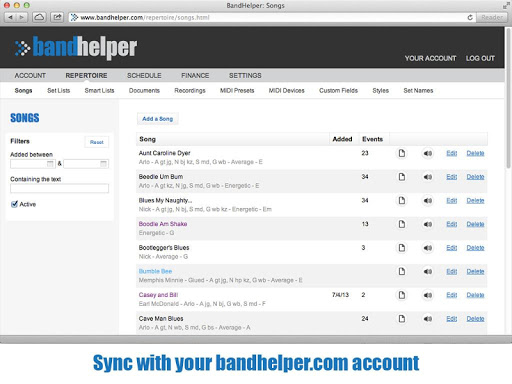Open the SCHEDULE menu
The height and width of the screenshot is (384, 512).
(144, 76)
